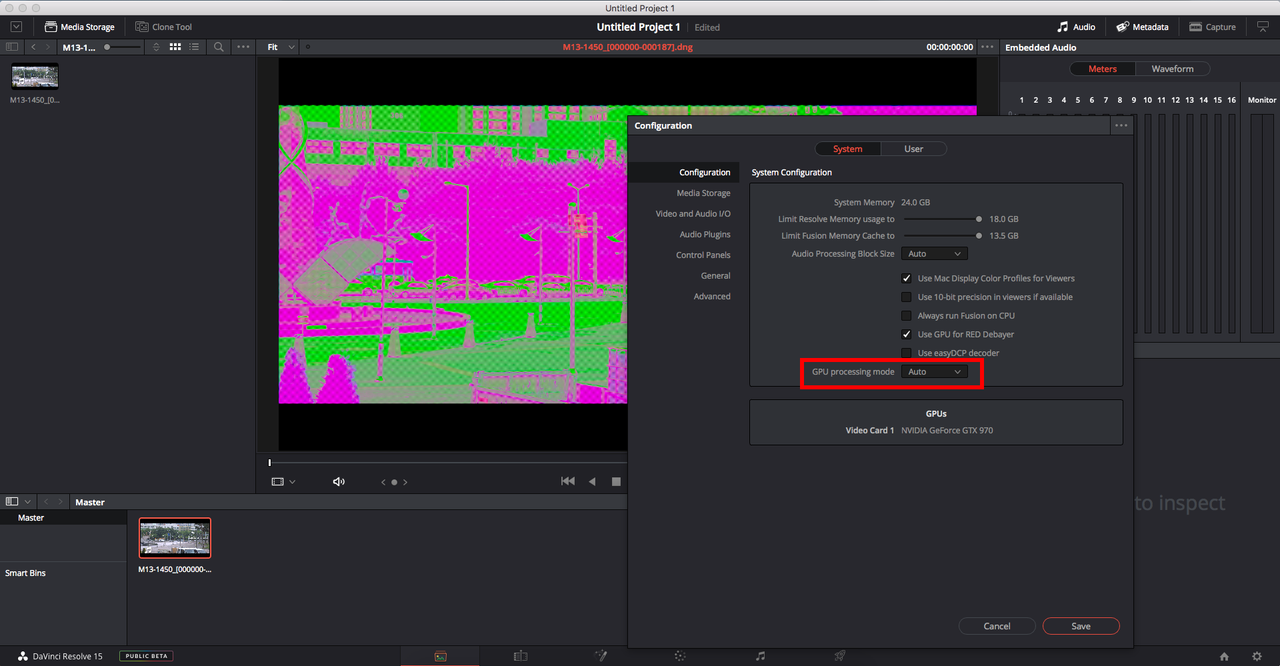
Task: Switch to the Fairlight page
Action: pos(760,656)
